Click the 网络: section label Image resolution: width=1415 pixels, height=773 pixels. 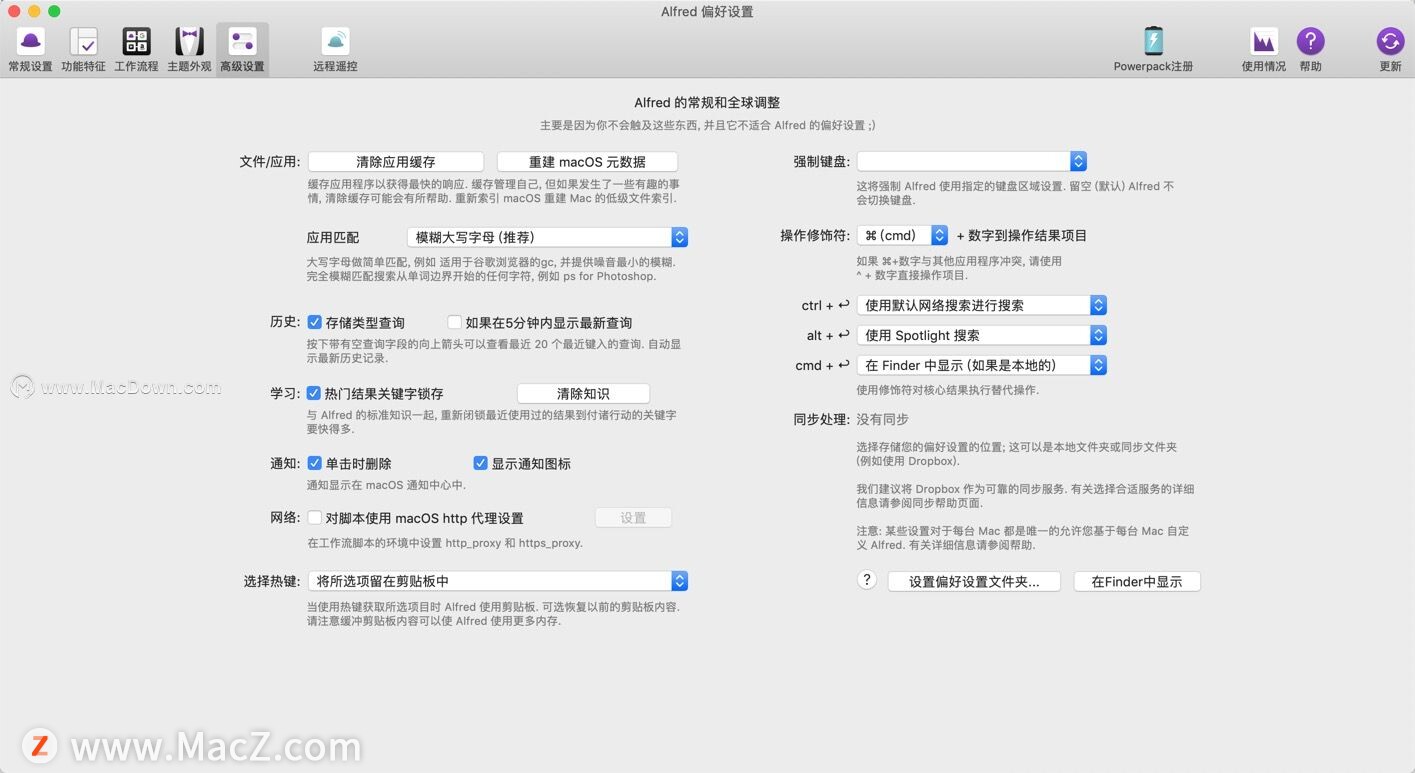pos(285,518)
